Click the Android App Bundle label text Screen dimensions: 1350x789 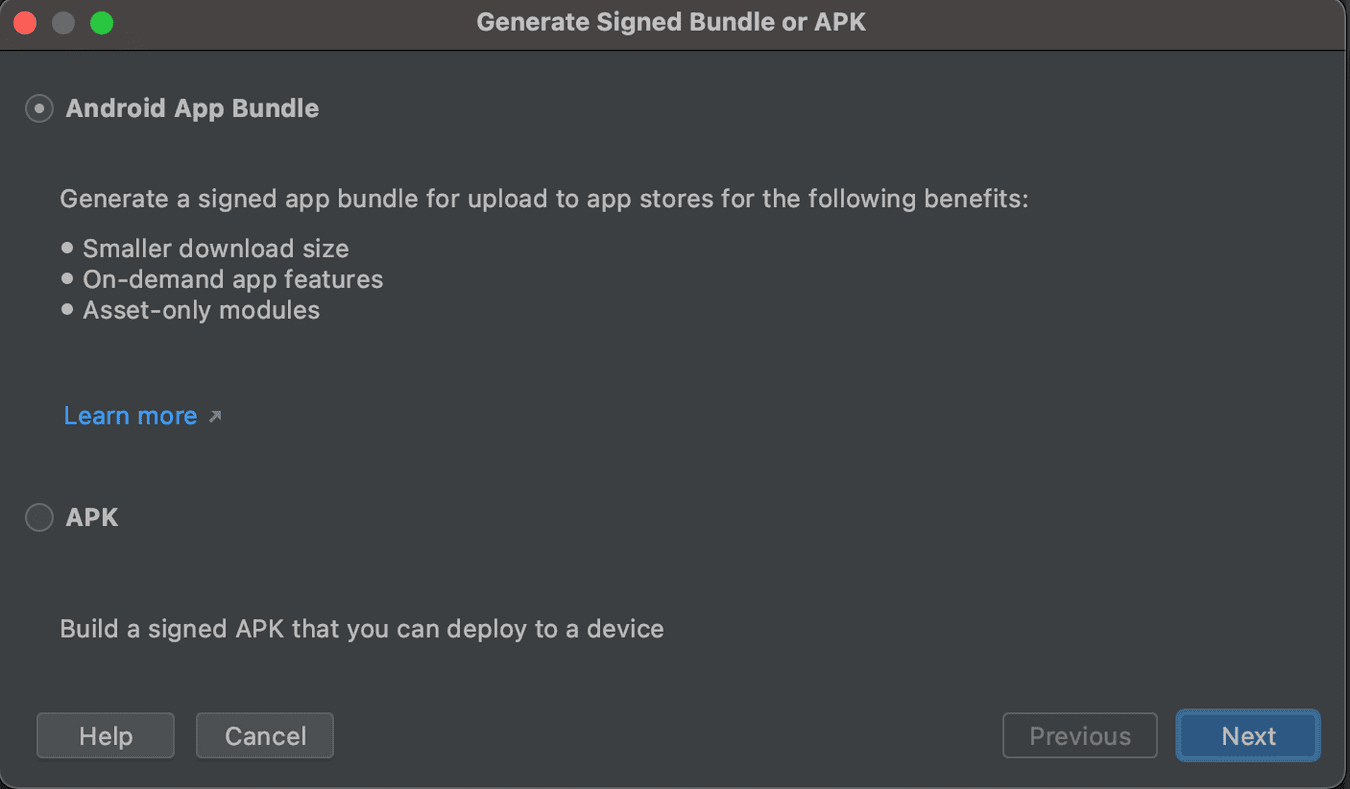192,108
